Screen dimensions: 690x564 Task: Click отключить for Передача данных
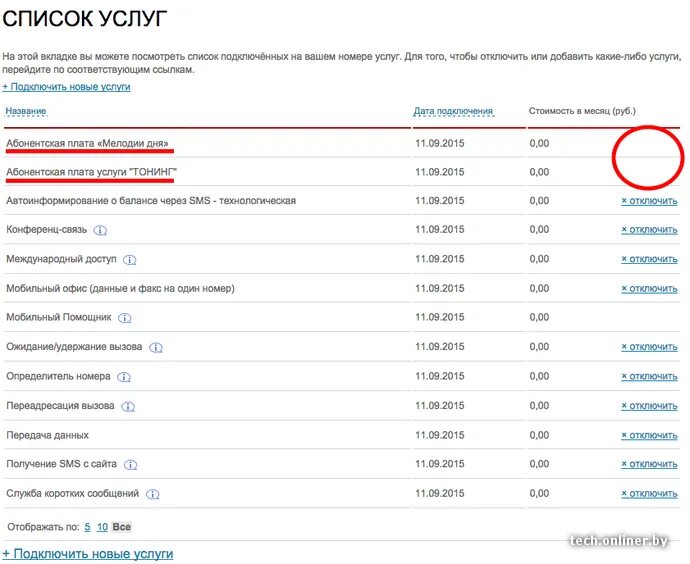coord(649,435)
